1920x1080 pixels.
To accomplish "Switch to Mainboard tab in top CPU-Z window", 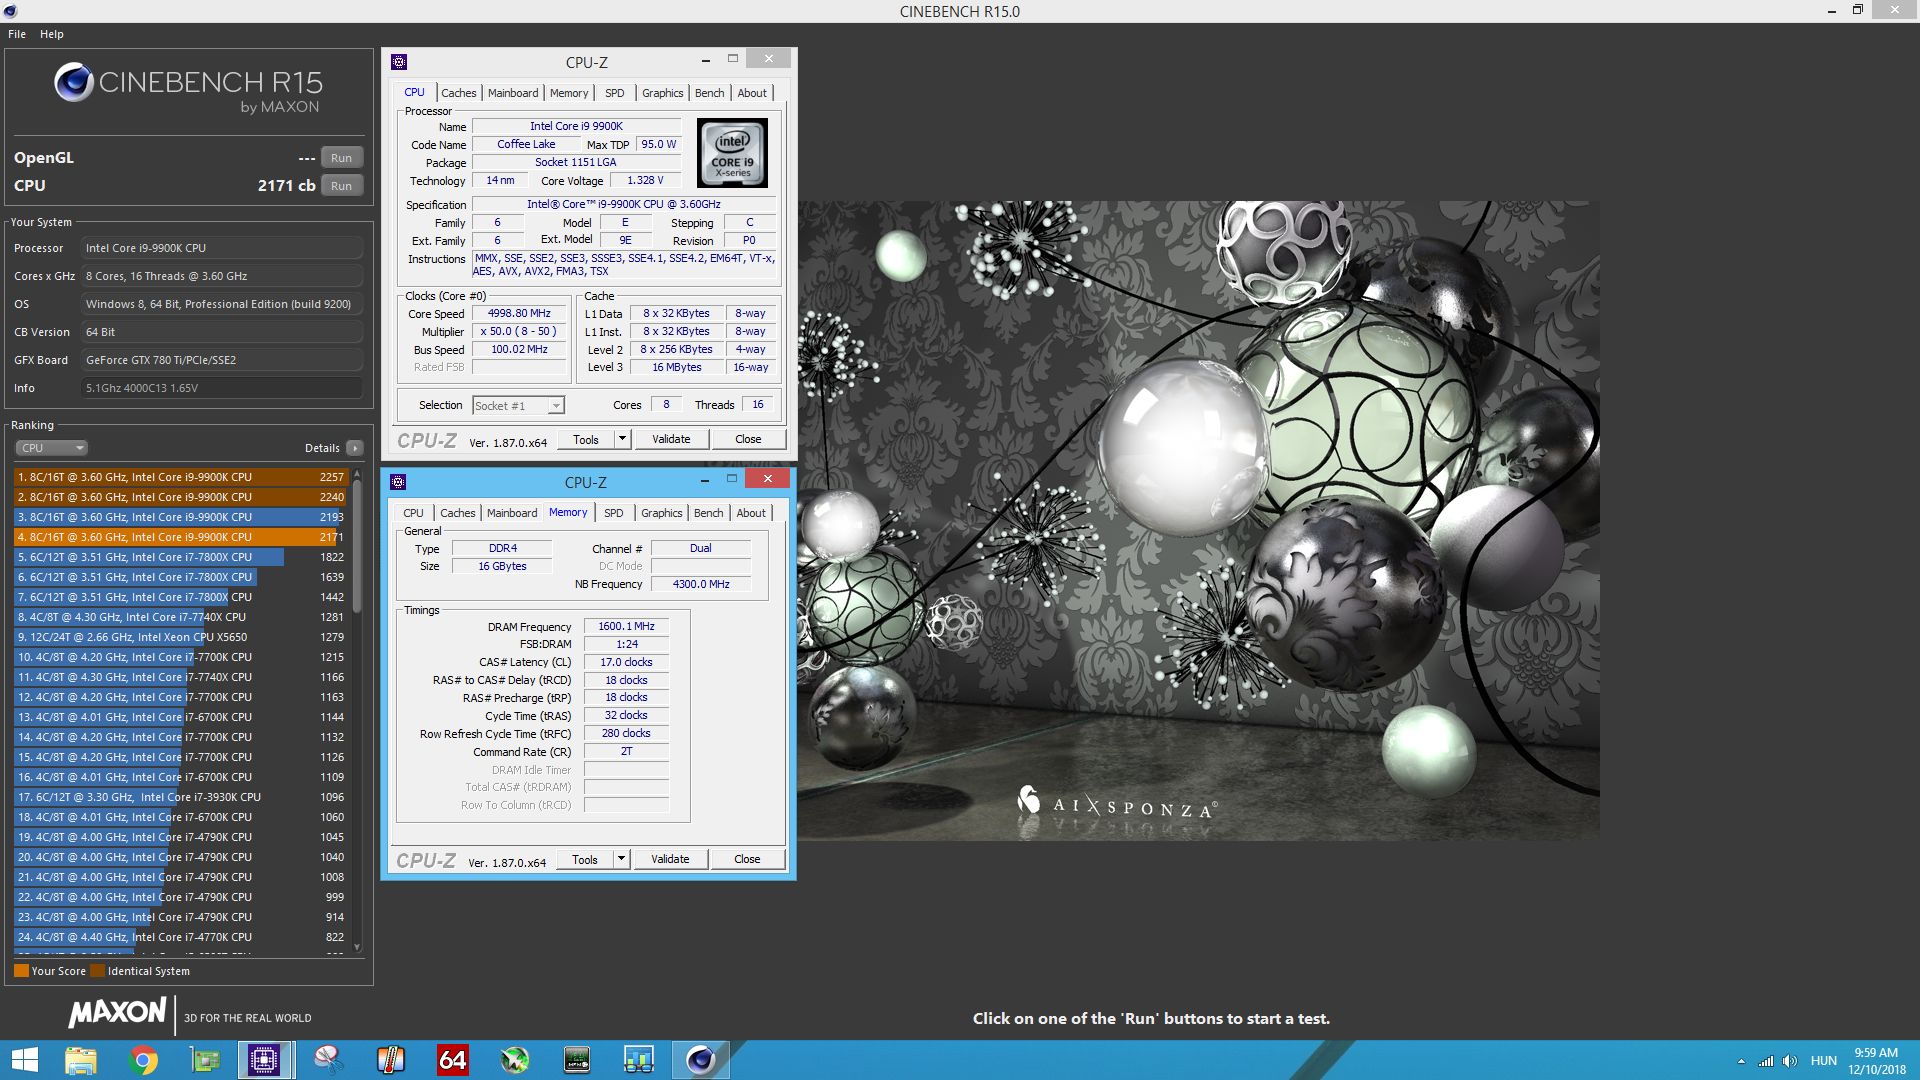I will click(x=513, y=93).
